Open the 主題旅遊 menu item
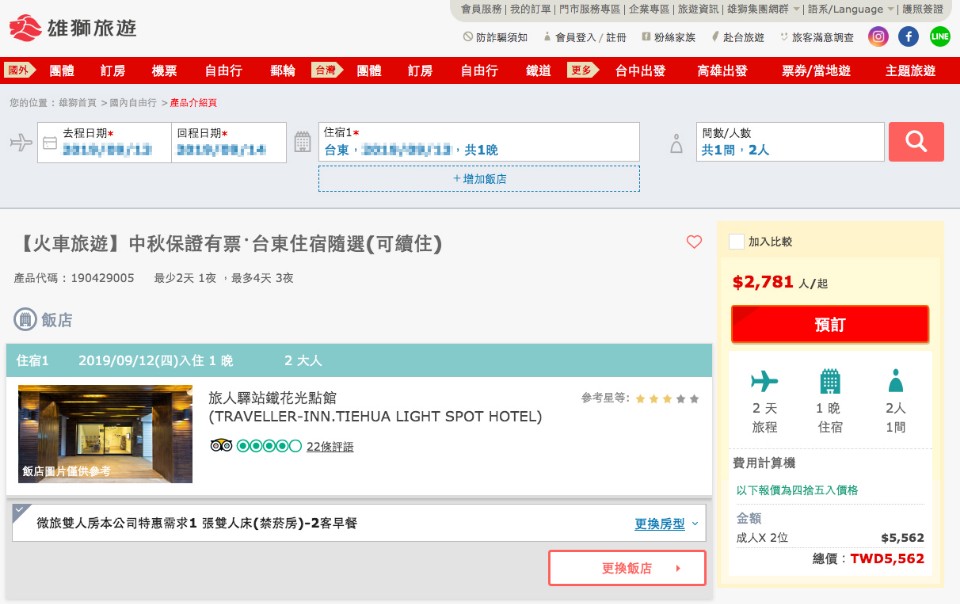The width and height of the screenshot is (960, 604). coord(910,70)
